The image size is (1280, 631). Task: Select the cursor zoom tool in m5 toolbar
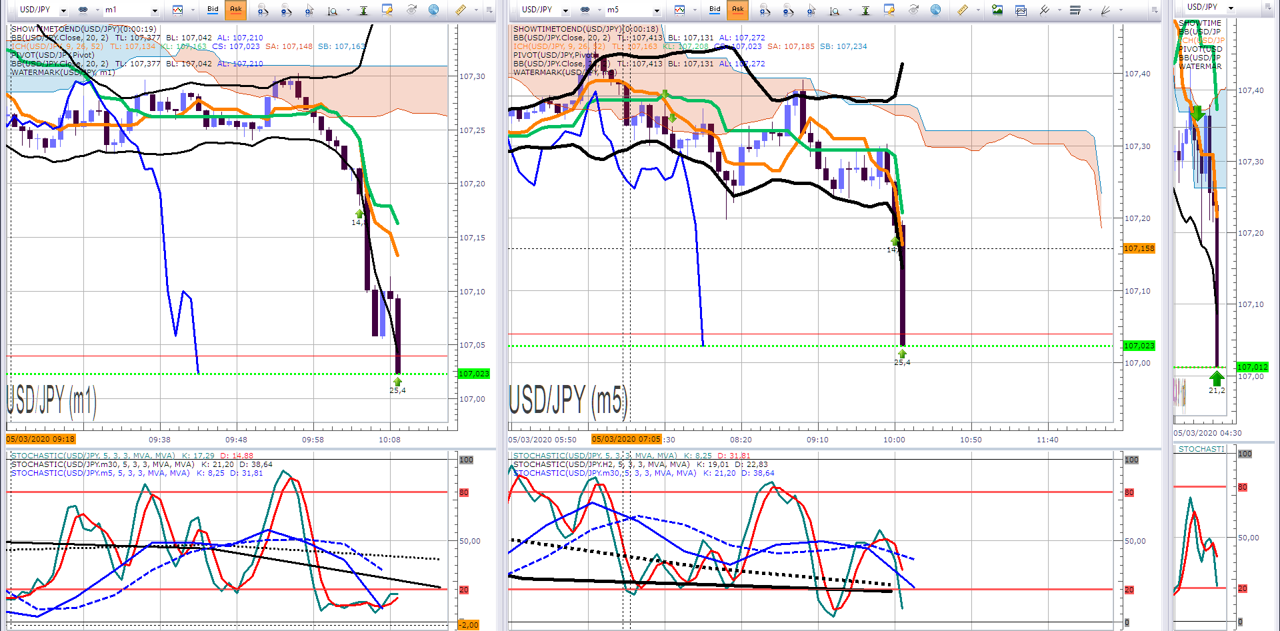pyautogui.click(x=811, y=9)
